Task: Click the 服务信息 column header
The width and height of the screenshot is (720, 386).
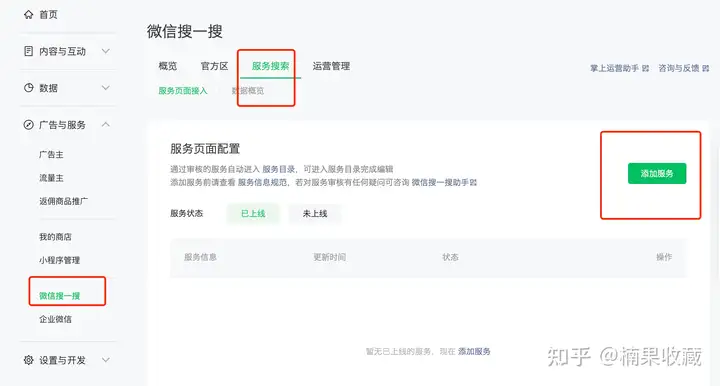Action: (x=200, y=257)
